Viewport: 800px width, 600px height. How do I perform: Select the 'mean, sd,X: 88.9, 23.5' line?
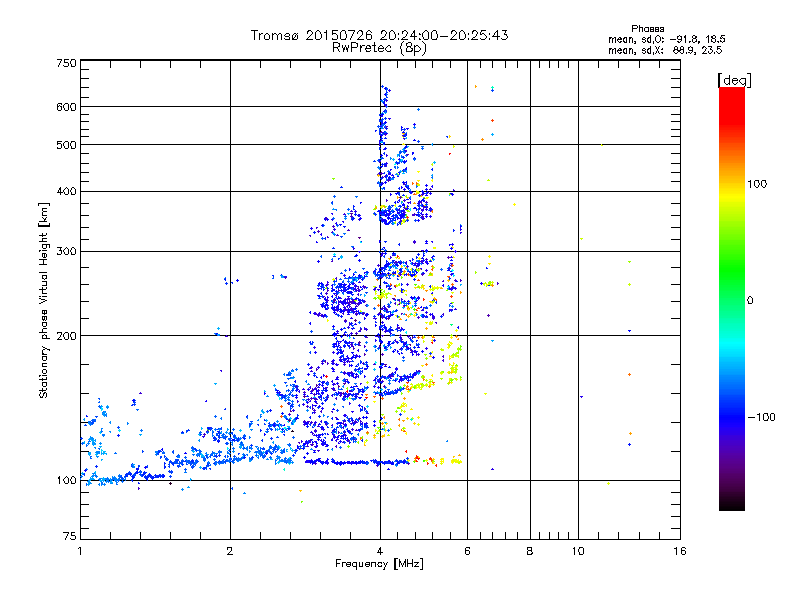pyautogui.click(x=665, y=50)
